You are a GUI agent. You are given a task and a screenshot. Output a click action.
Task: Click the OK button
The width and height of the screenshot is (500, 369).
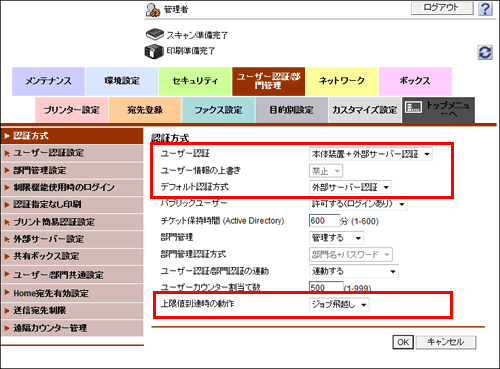pos(403,342)
